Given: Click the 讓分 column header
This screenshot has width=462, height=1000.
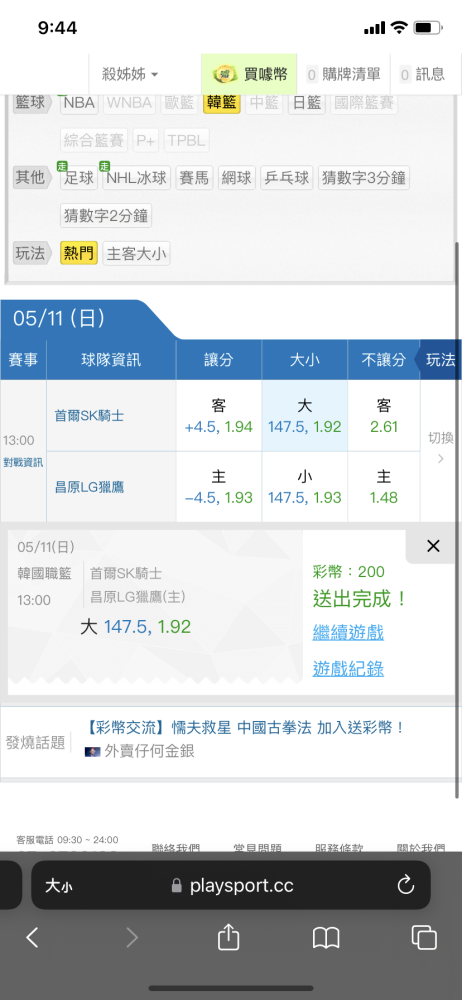Looking at the screenshot, I should [219, 360].
